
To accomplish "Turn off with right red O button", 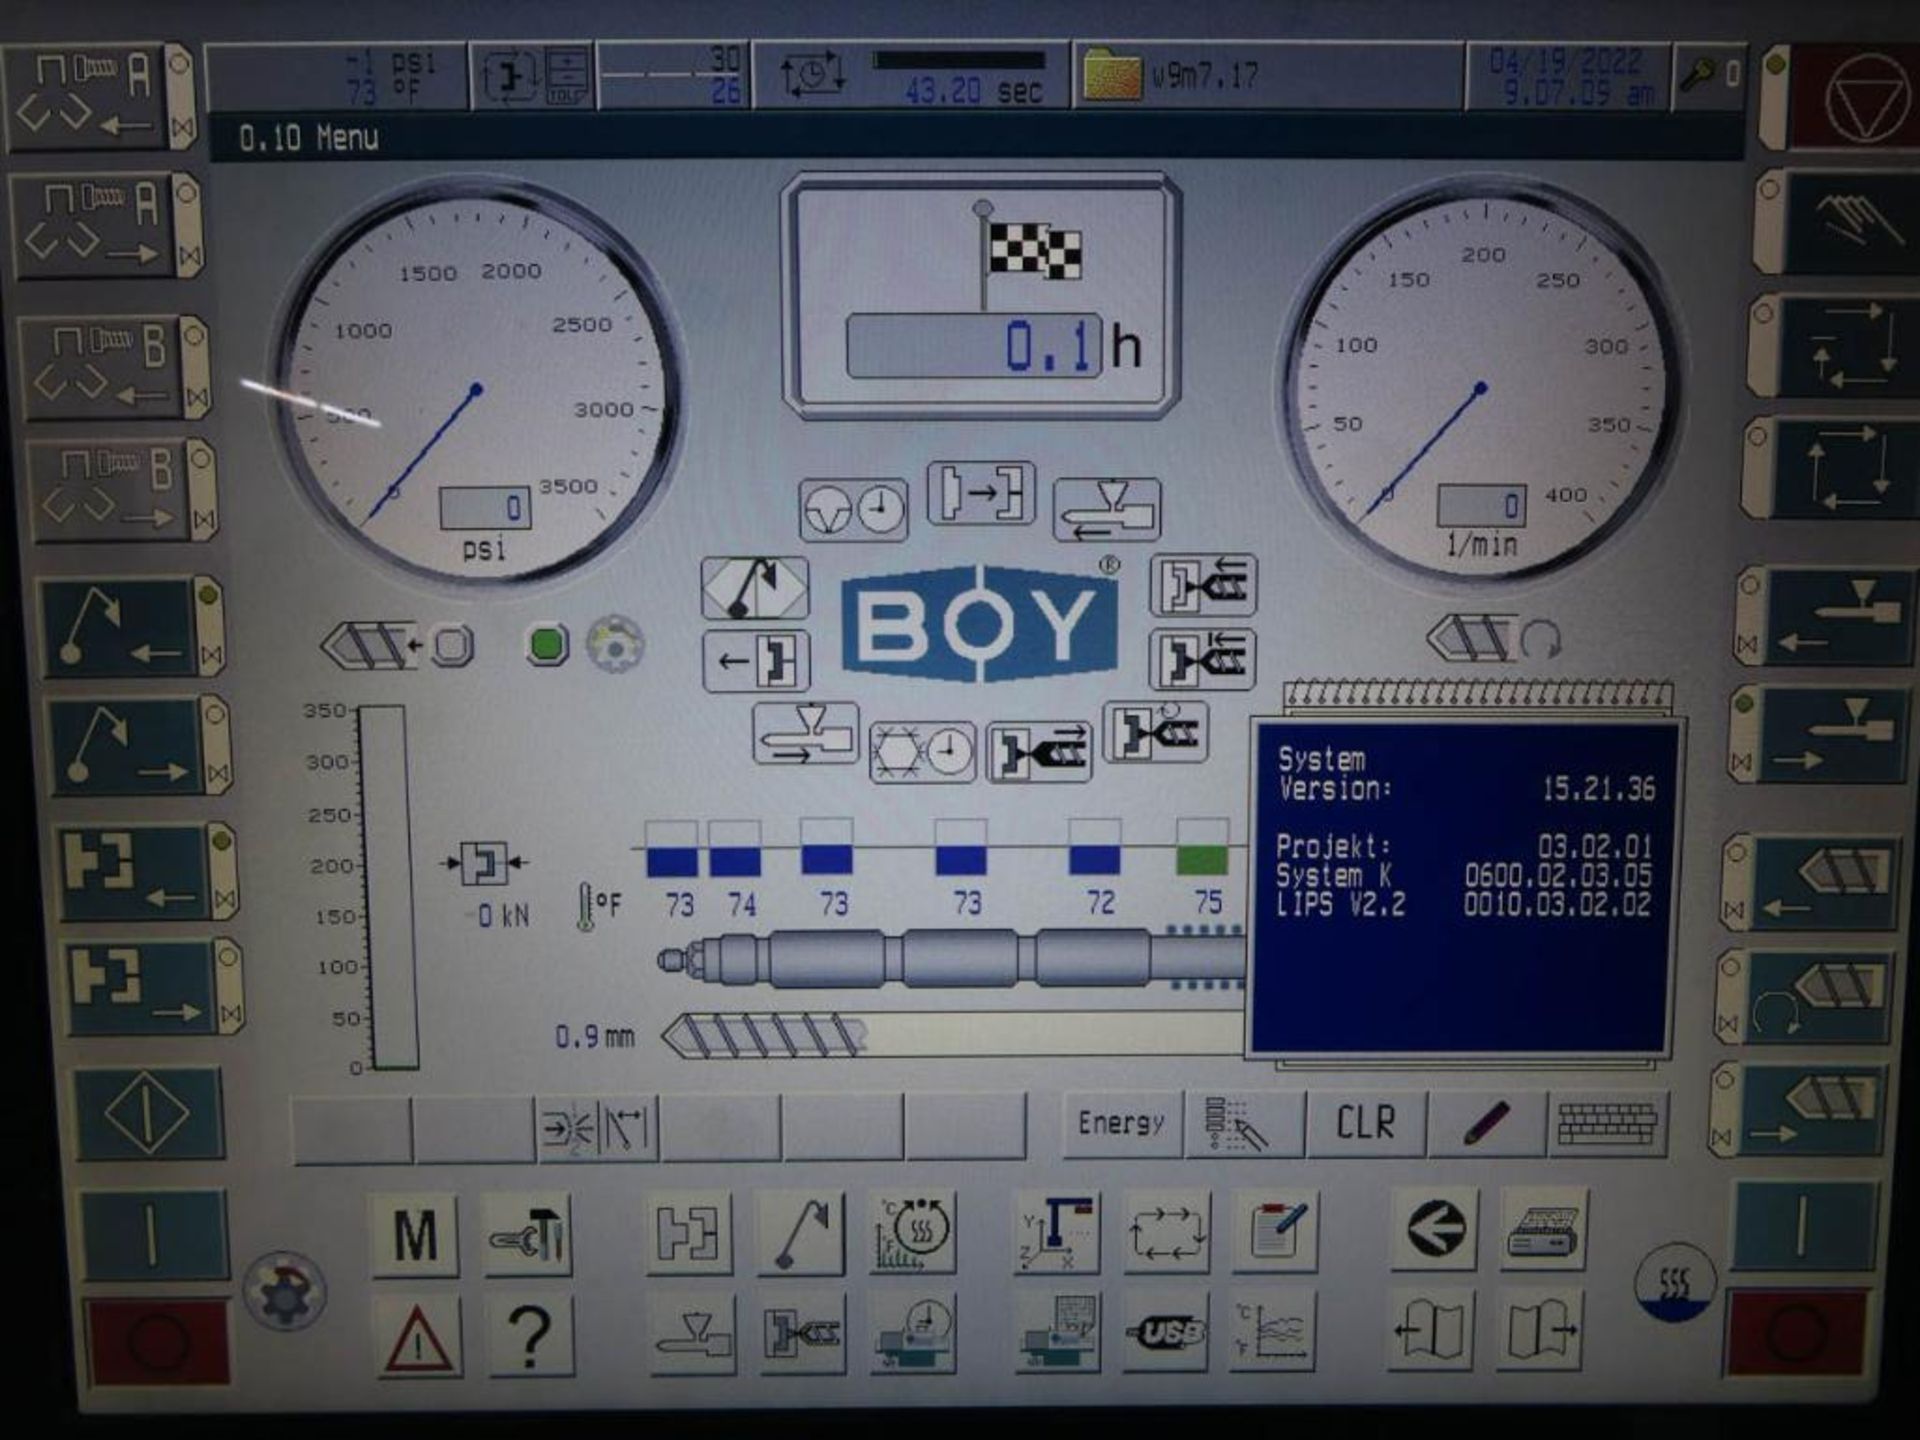I will [x=1797, y=1331].
